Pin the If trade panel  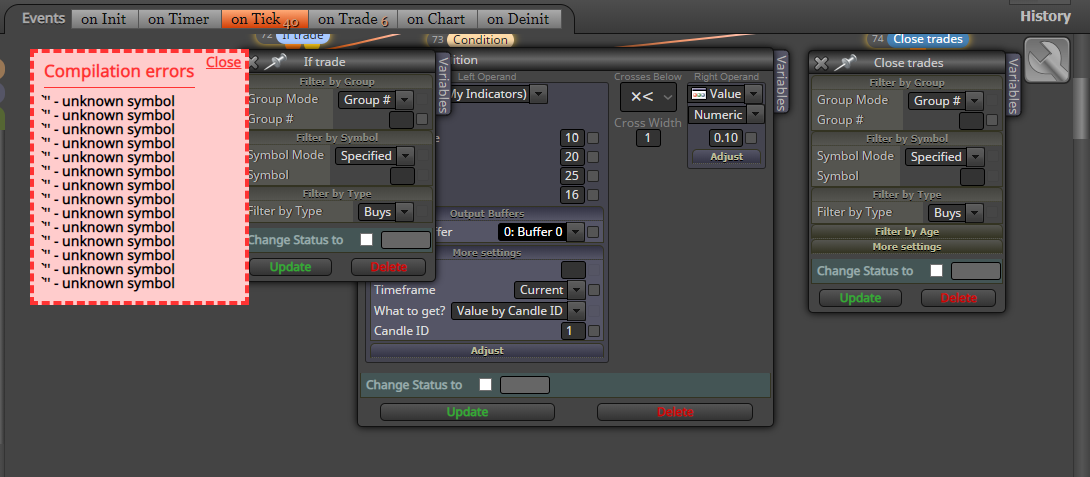pyautogui.click(x=275, y=62)
